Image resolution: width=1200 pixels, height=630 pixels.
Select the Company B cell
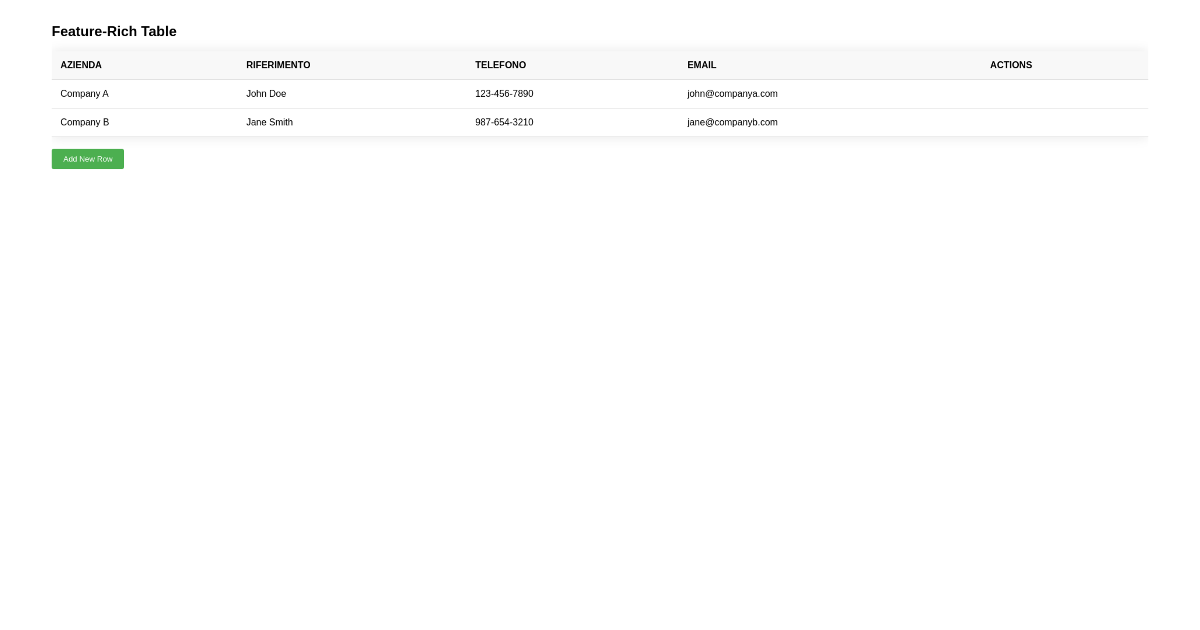pos(84,122)
